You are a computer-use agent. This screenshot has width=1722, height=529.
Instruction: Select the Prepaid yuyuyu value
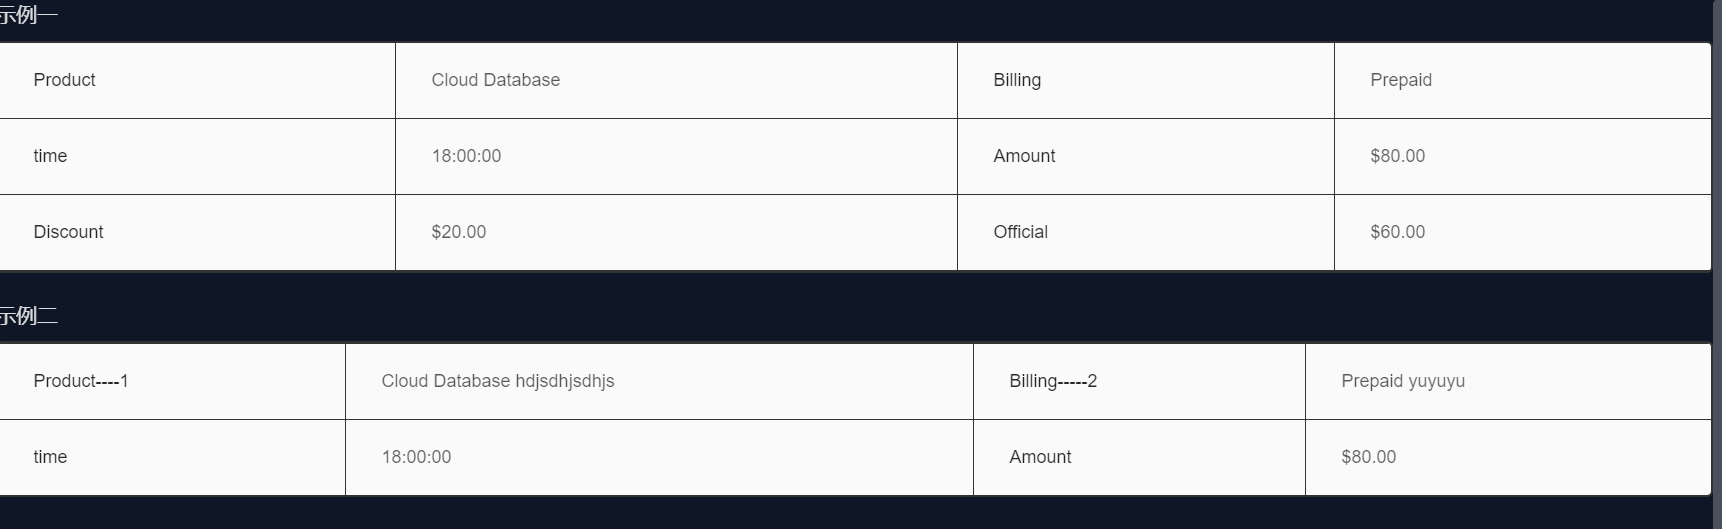click(x=1403, y=381)
